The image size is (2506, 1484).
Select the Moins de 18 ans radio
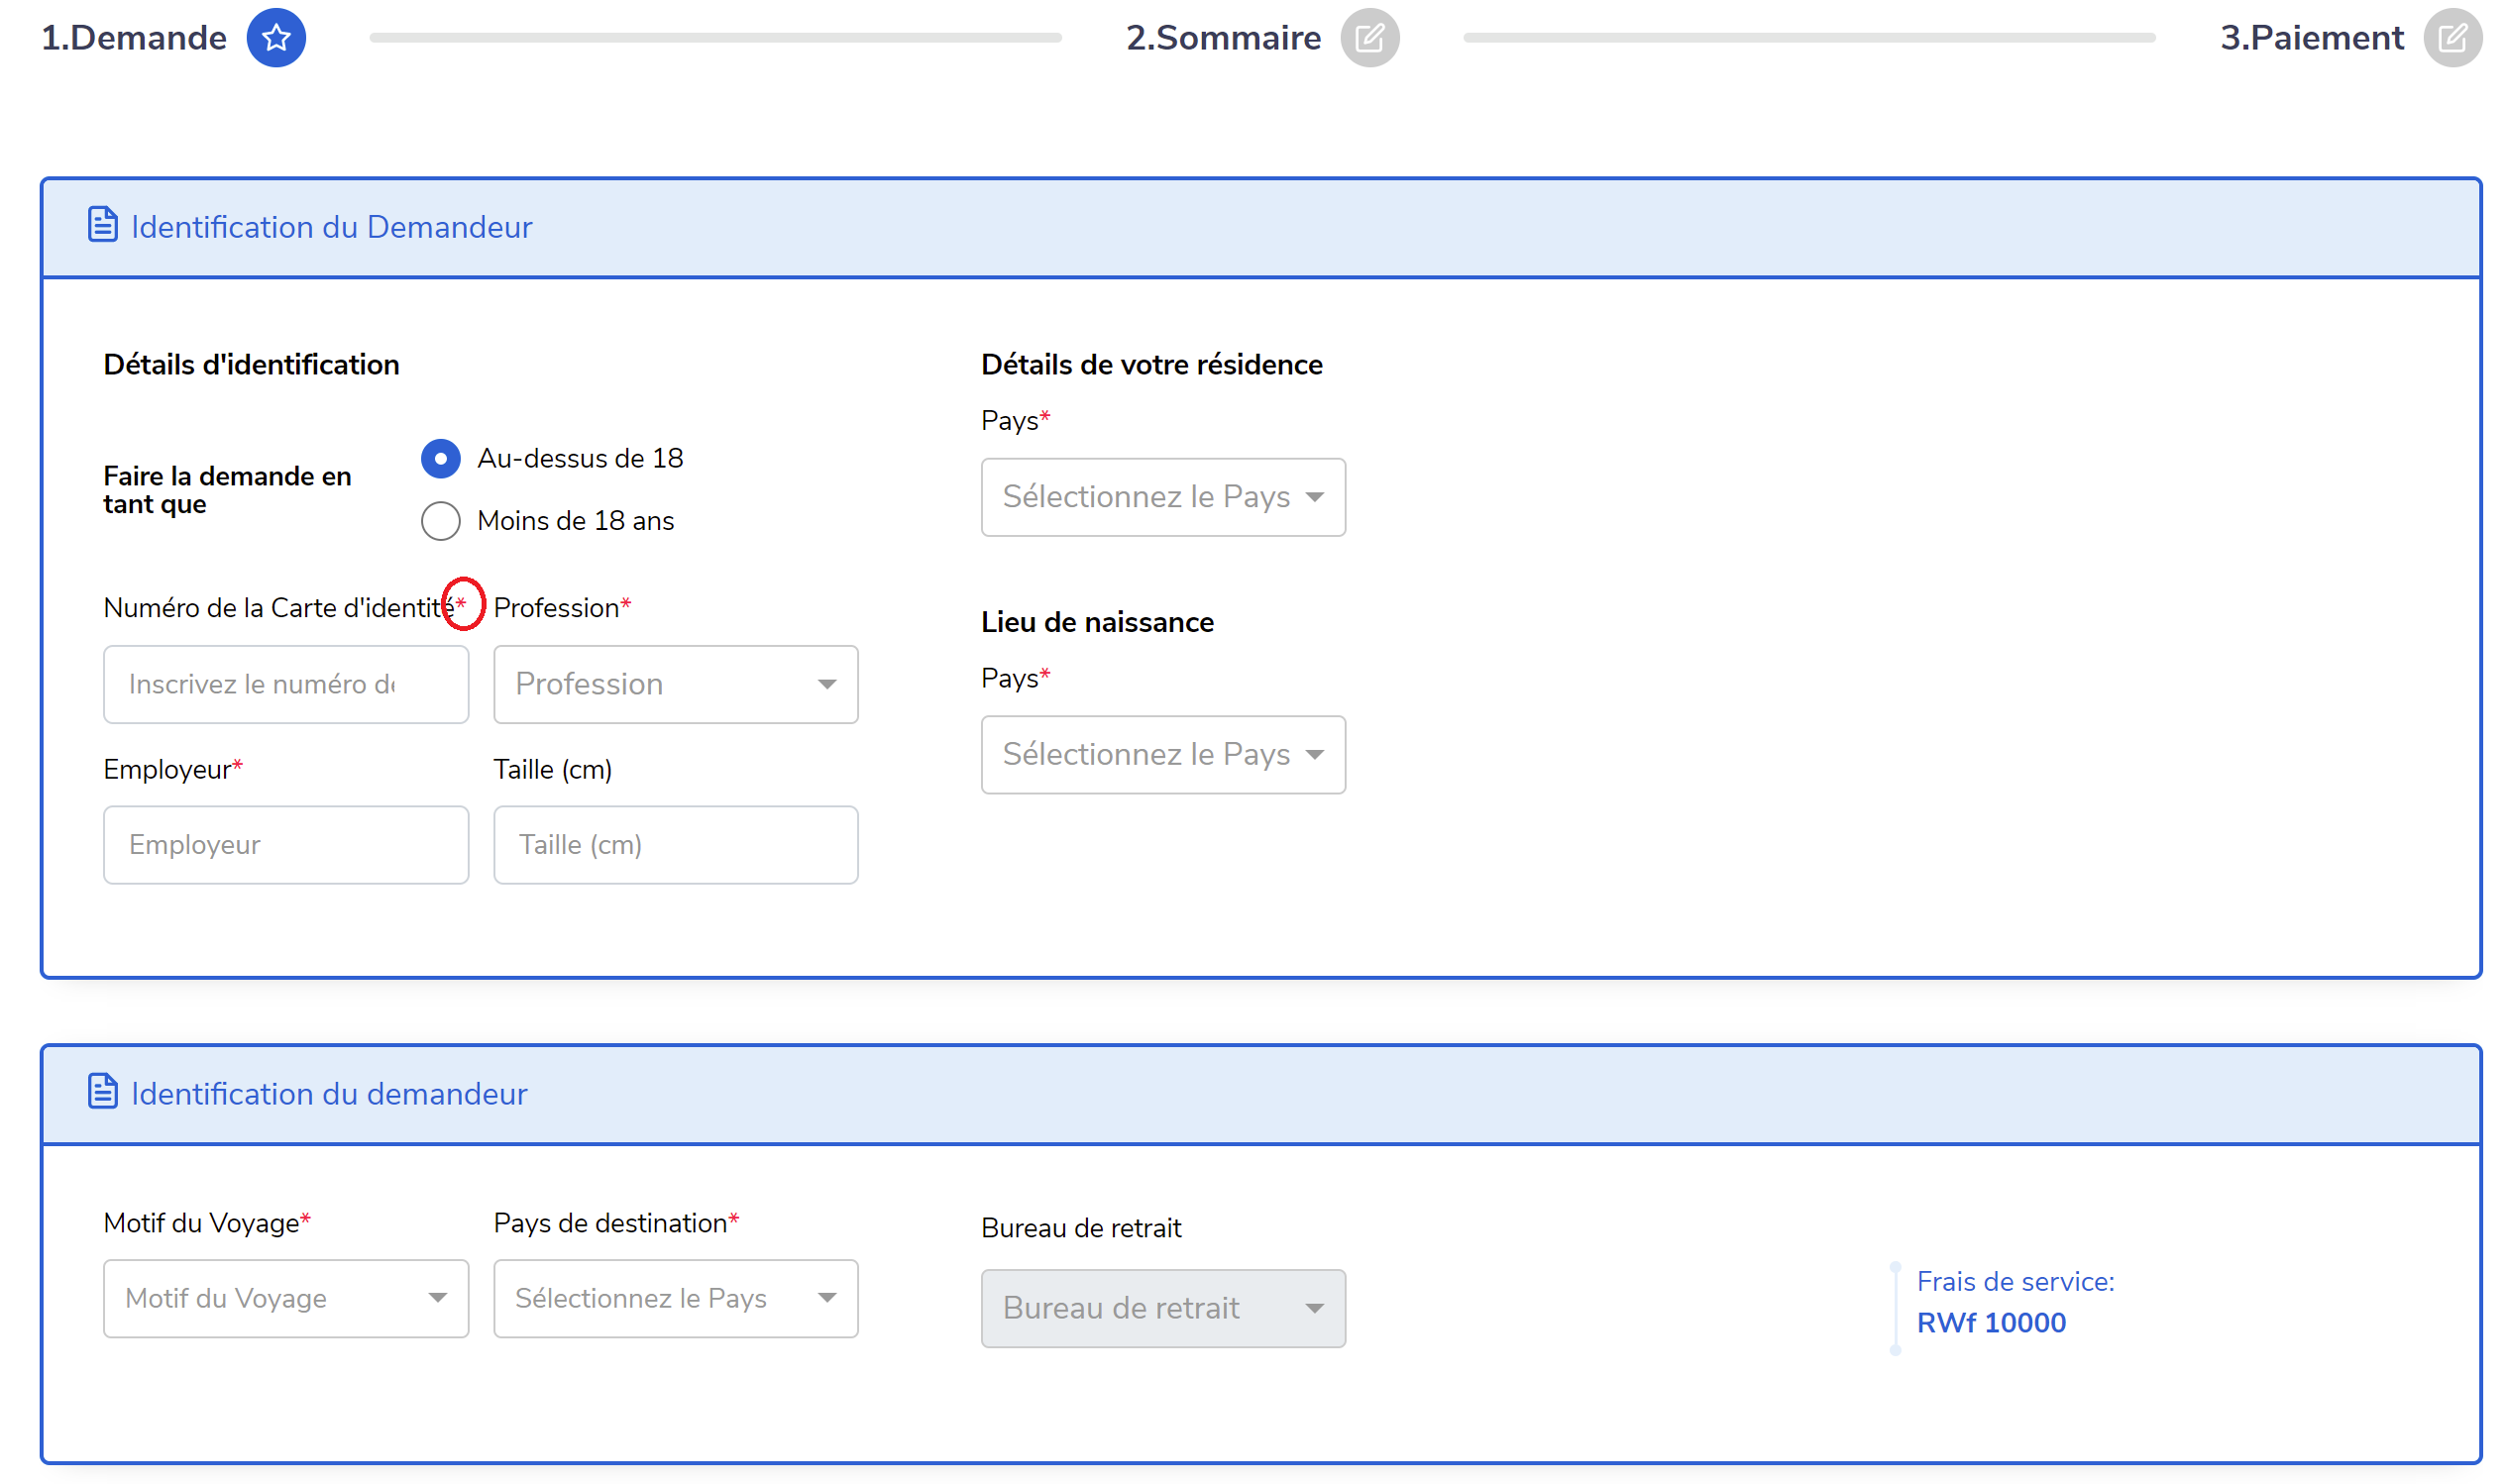[440, 521]
